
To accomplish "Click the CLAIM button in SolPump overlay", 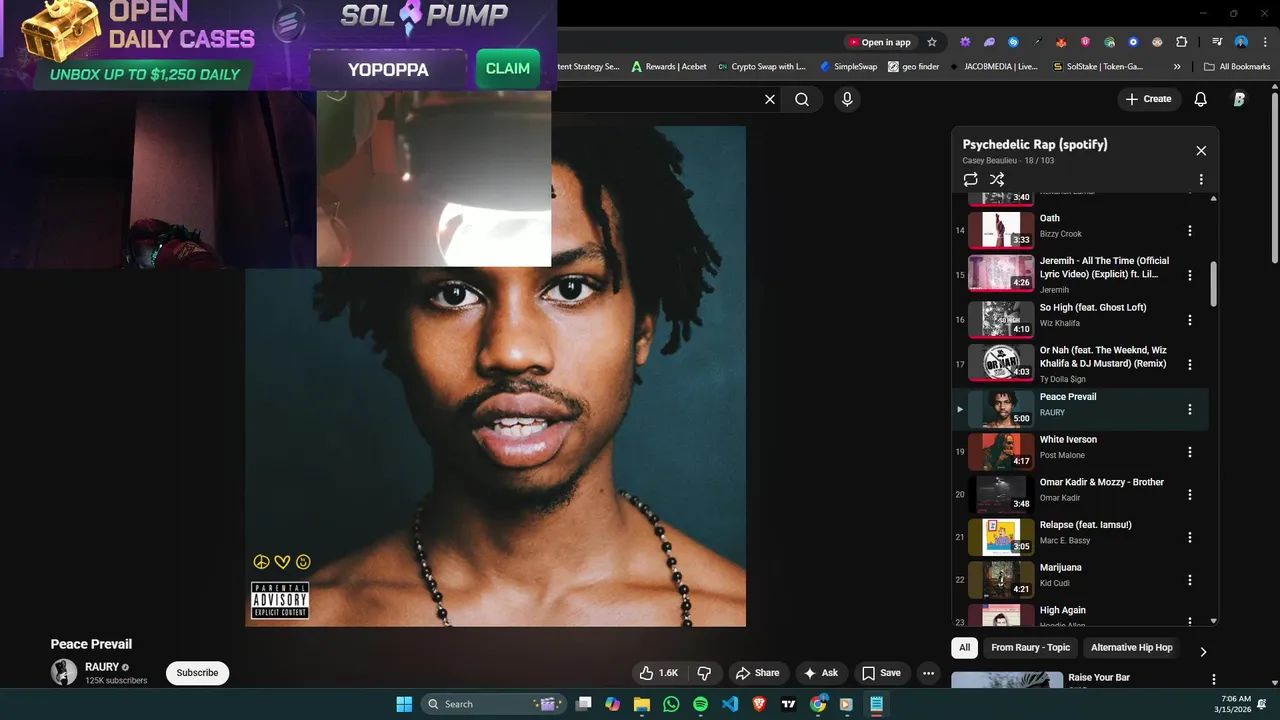I will [508, 69].
